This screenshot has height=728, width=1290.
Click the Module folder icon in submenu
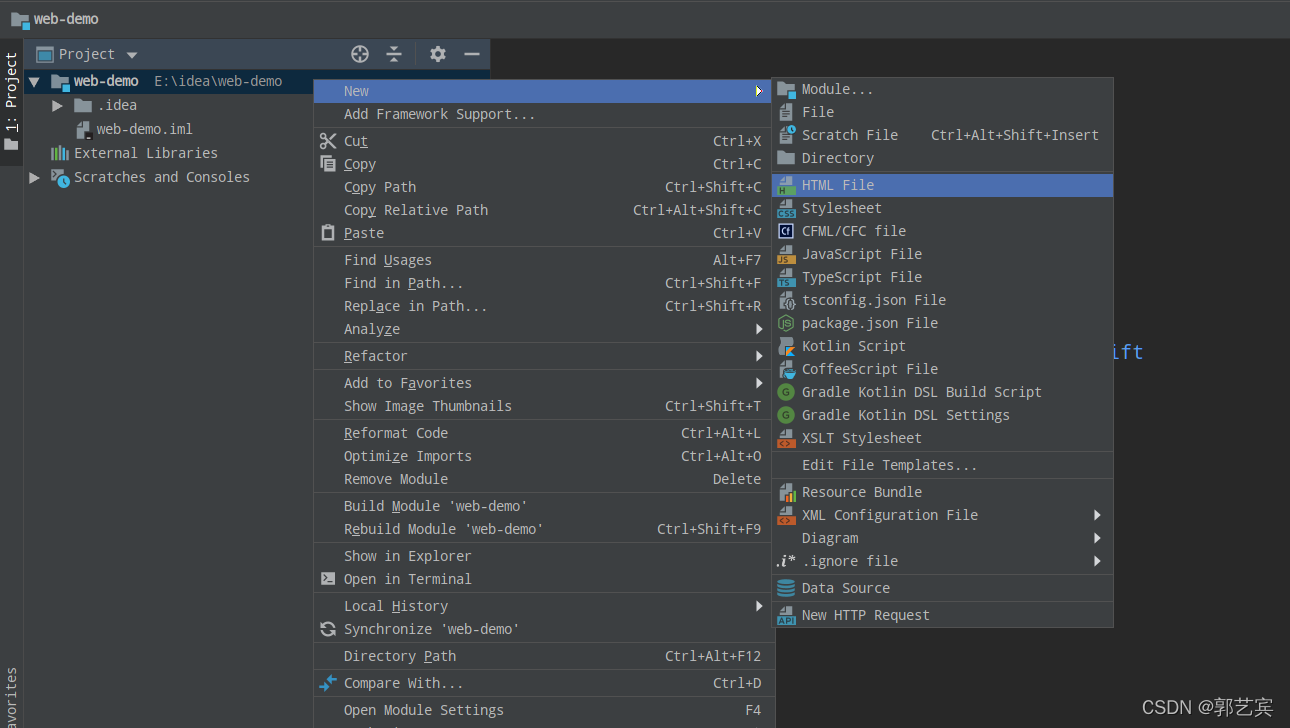tap(787, 89)
